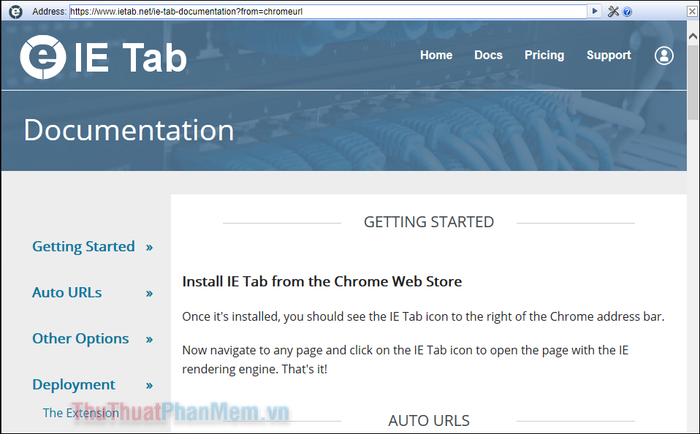Image resolution: width=700 pixels, height=434 pixels.
Task: Open The Extension sub-link under Deployment
Action: [81, 413]
